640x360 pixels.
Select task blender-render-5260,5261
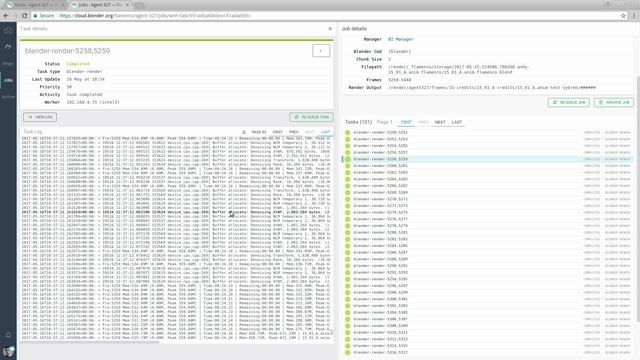tap(488, 166)
